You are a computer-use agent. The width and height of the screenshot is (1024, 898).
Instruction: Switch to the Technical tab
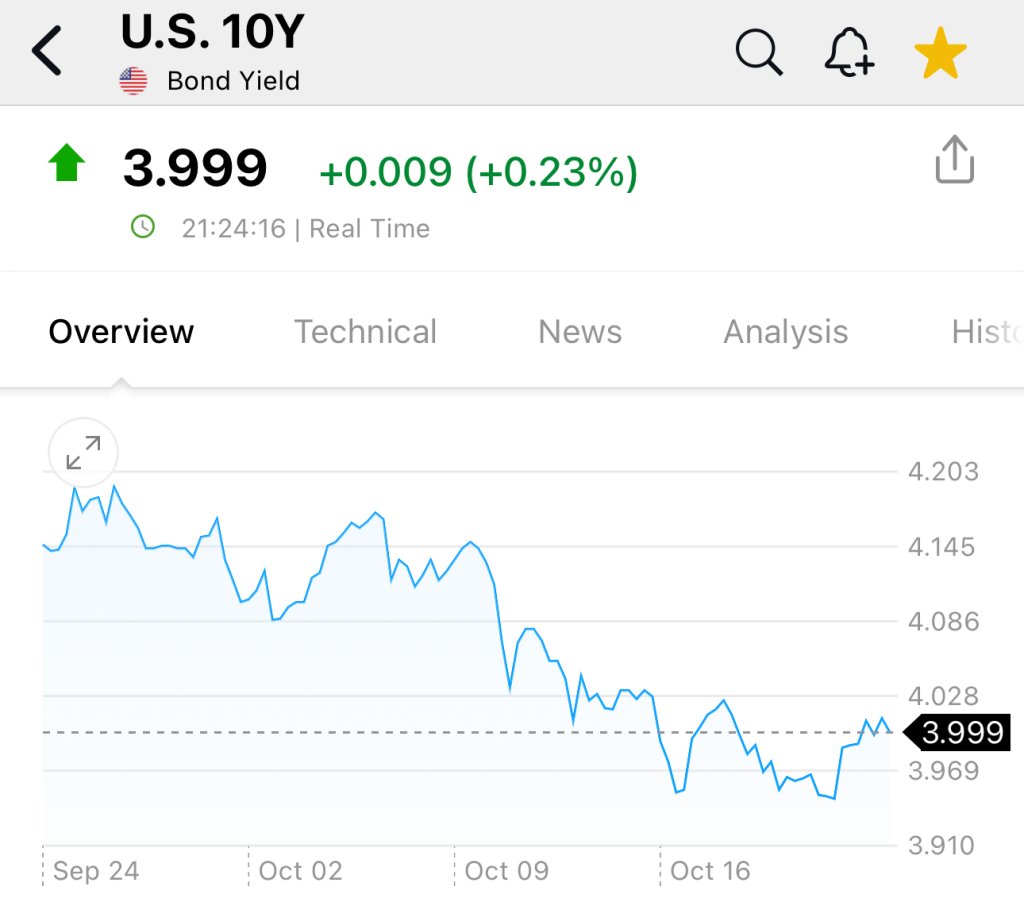(x=365, y=332)
